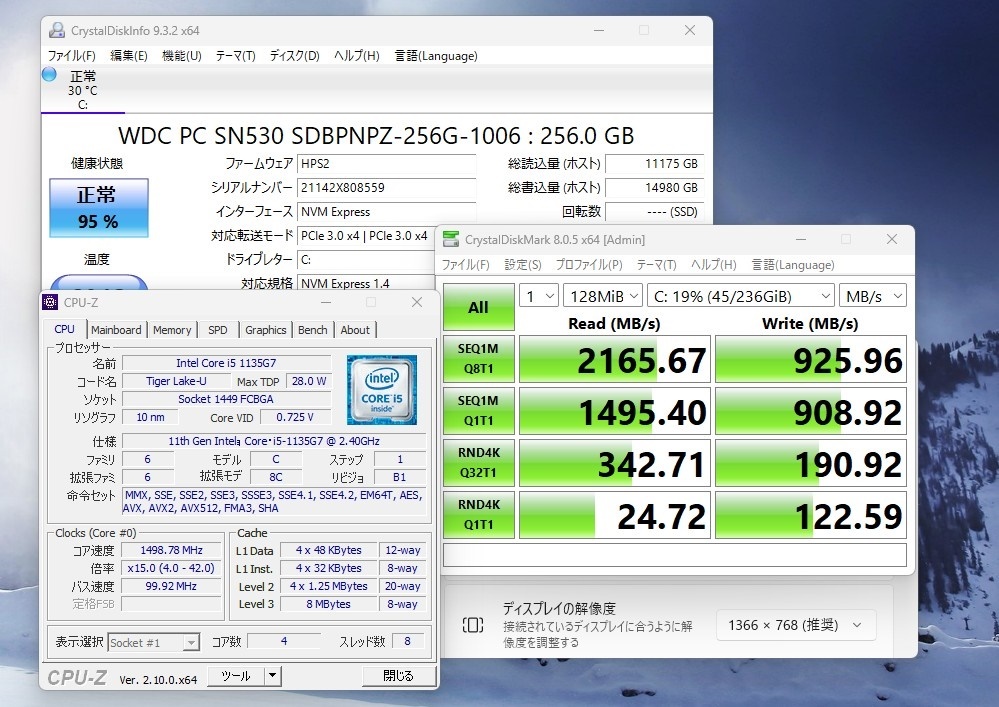Click the CPU name field Intel Core i5 1135G7
Screen dimensions: 999x707
click(226, 363)
